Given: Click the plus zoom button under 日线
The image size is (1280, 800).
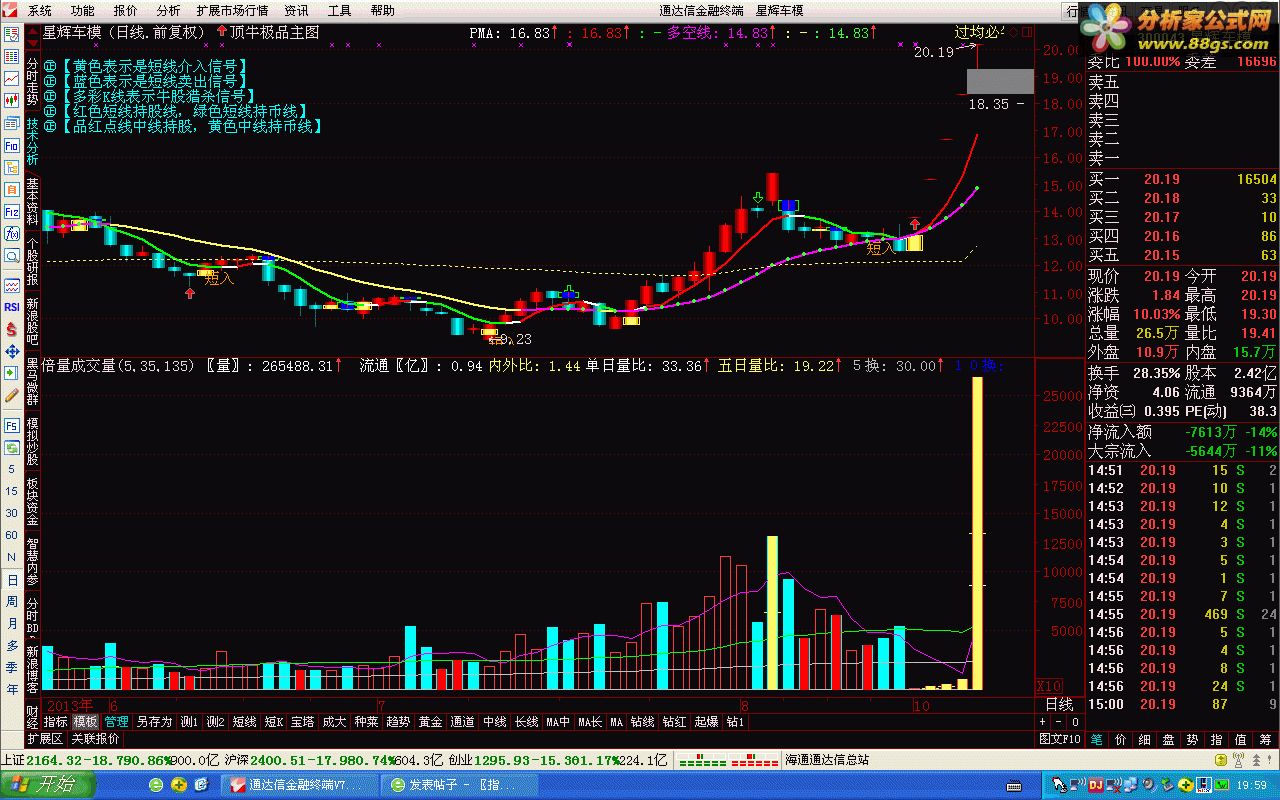Looking at the screenshot, I should (1042, 722).
